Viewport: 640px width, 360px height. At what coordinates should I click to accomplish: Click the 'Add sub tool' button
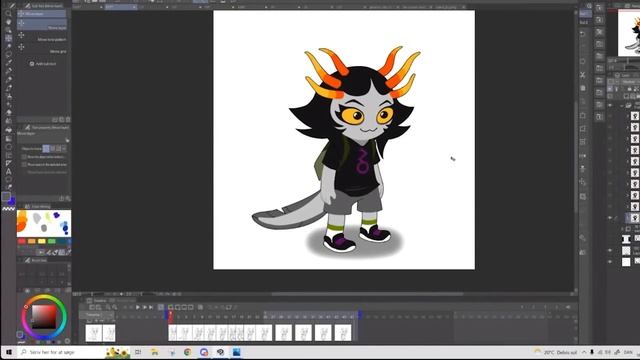click(x=42, y=64)
